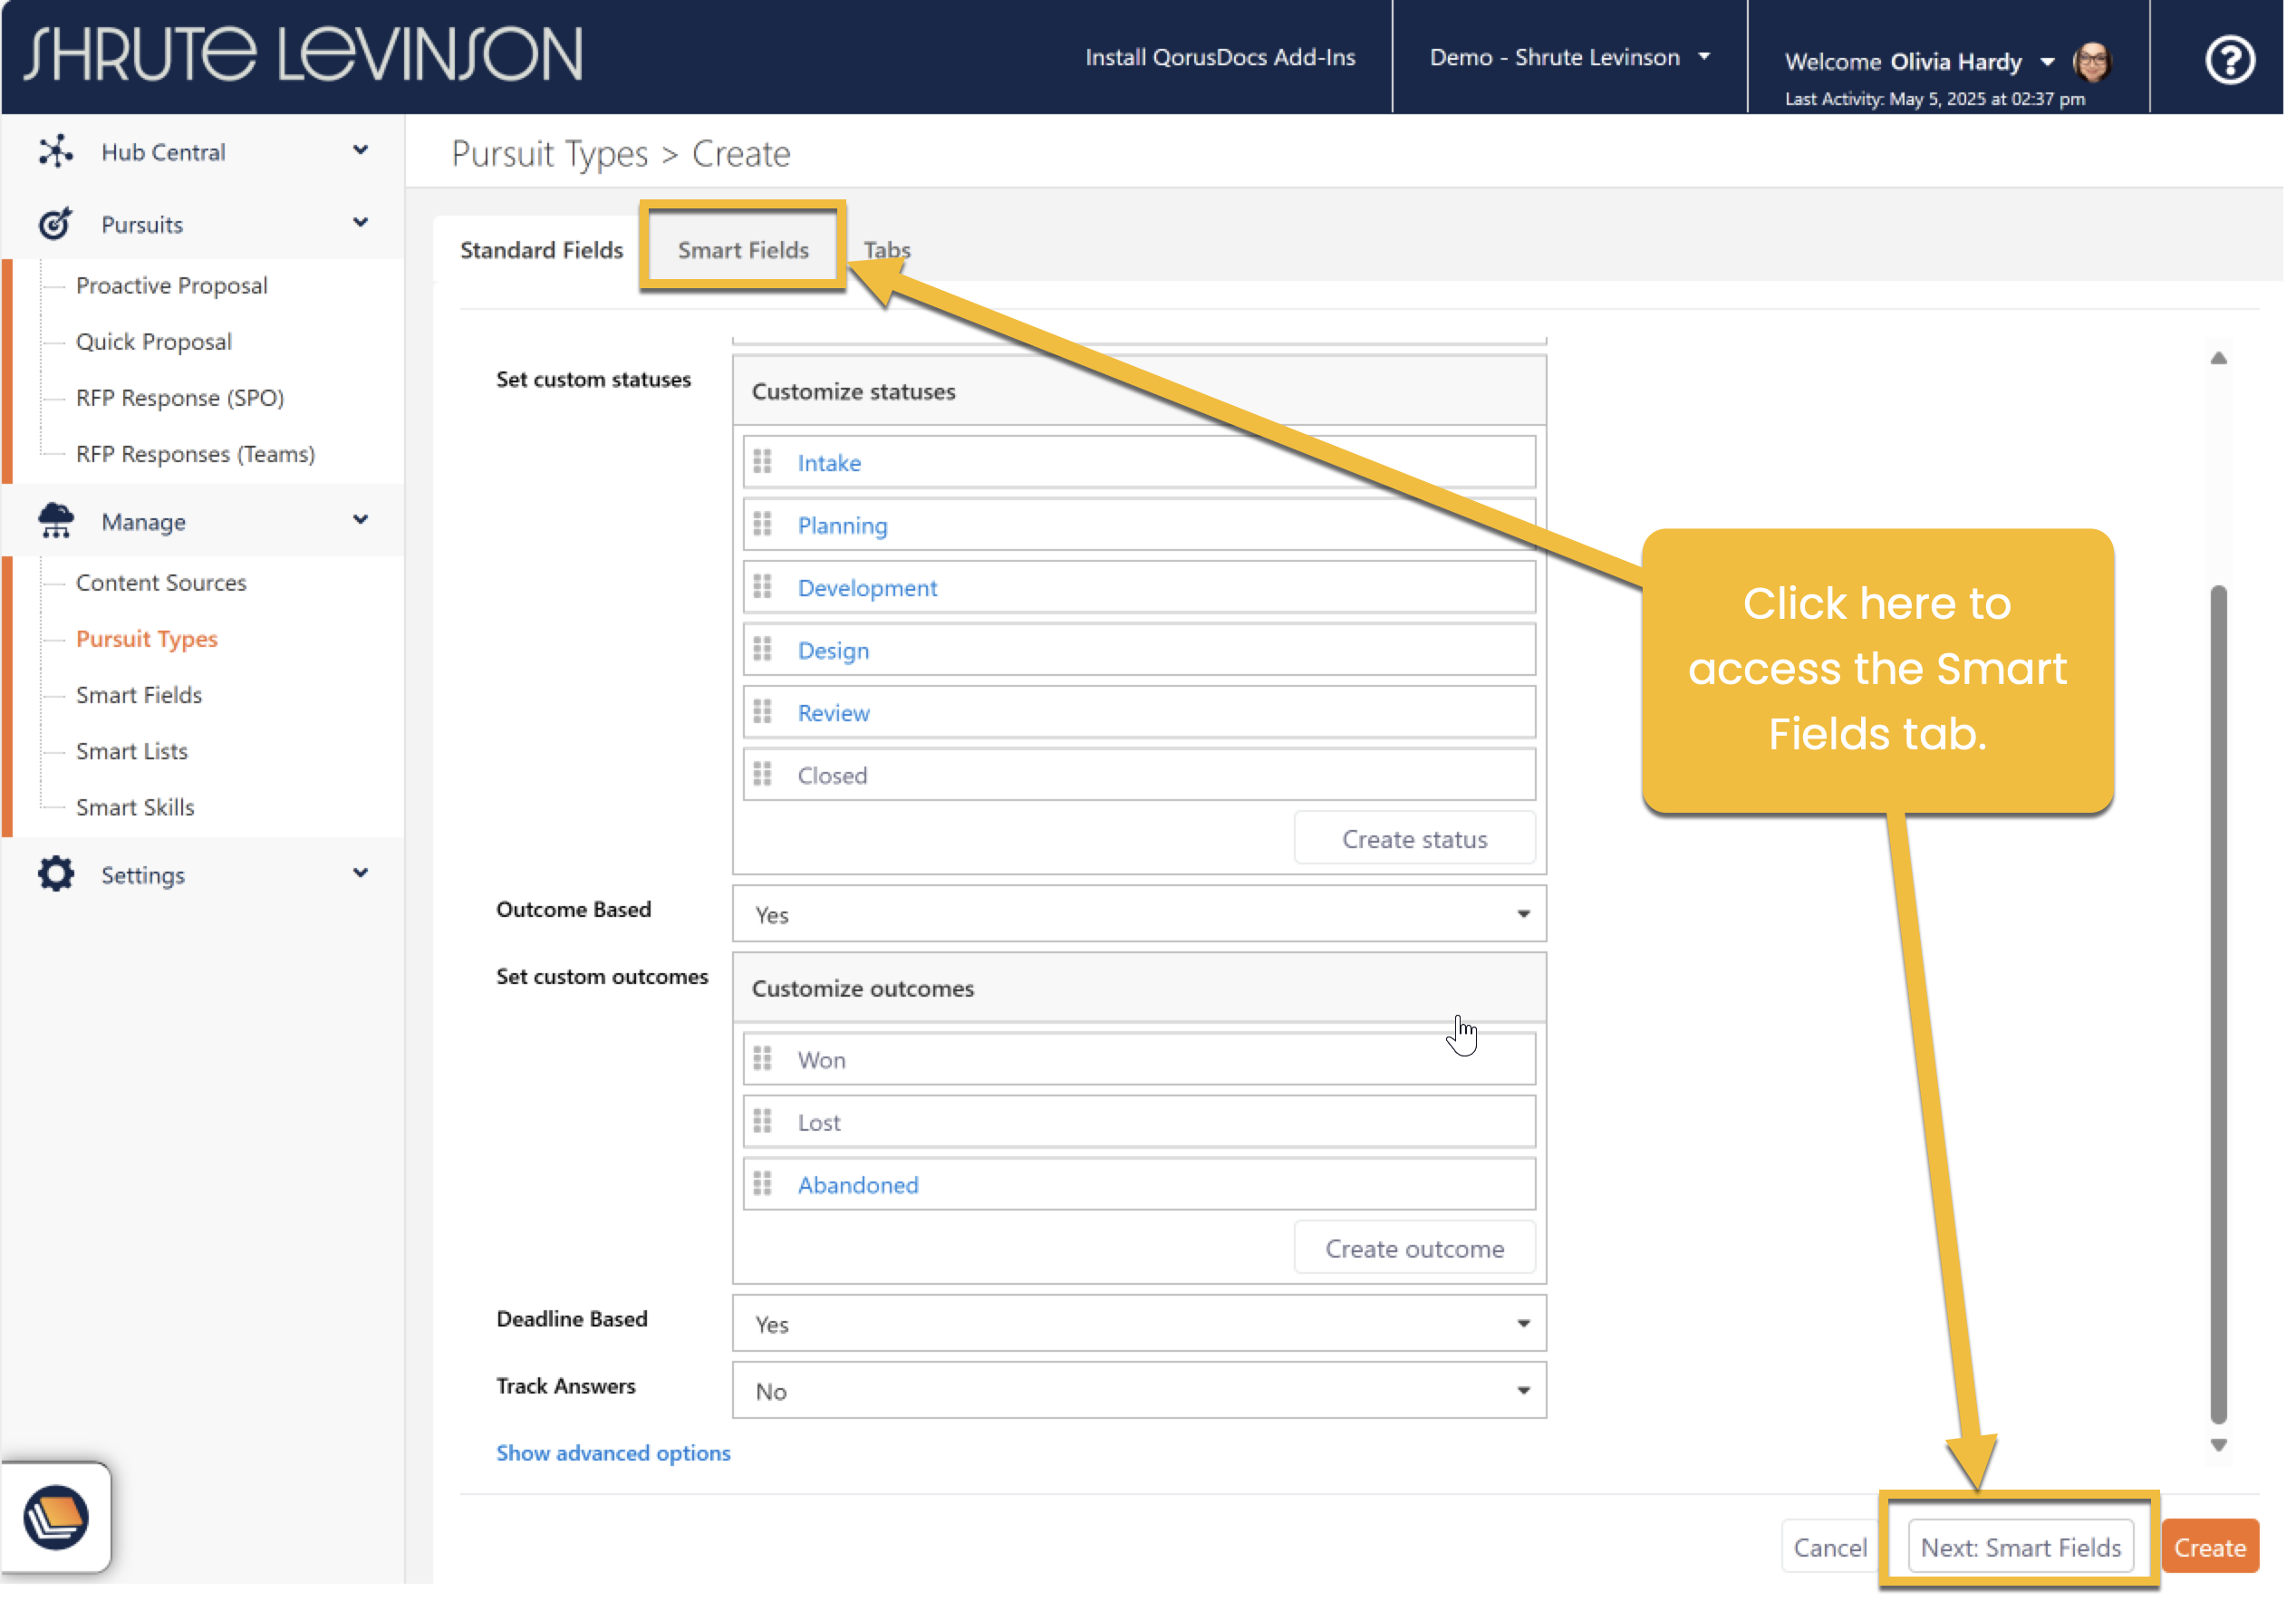Screen dimensions: 2296x1611
Task: Switch to the Tabs tab
Action: pyautogui.click(x=887, y=249)
